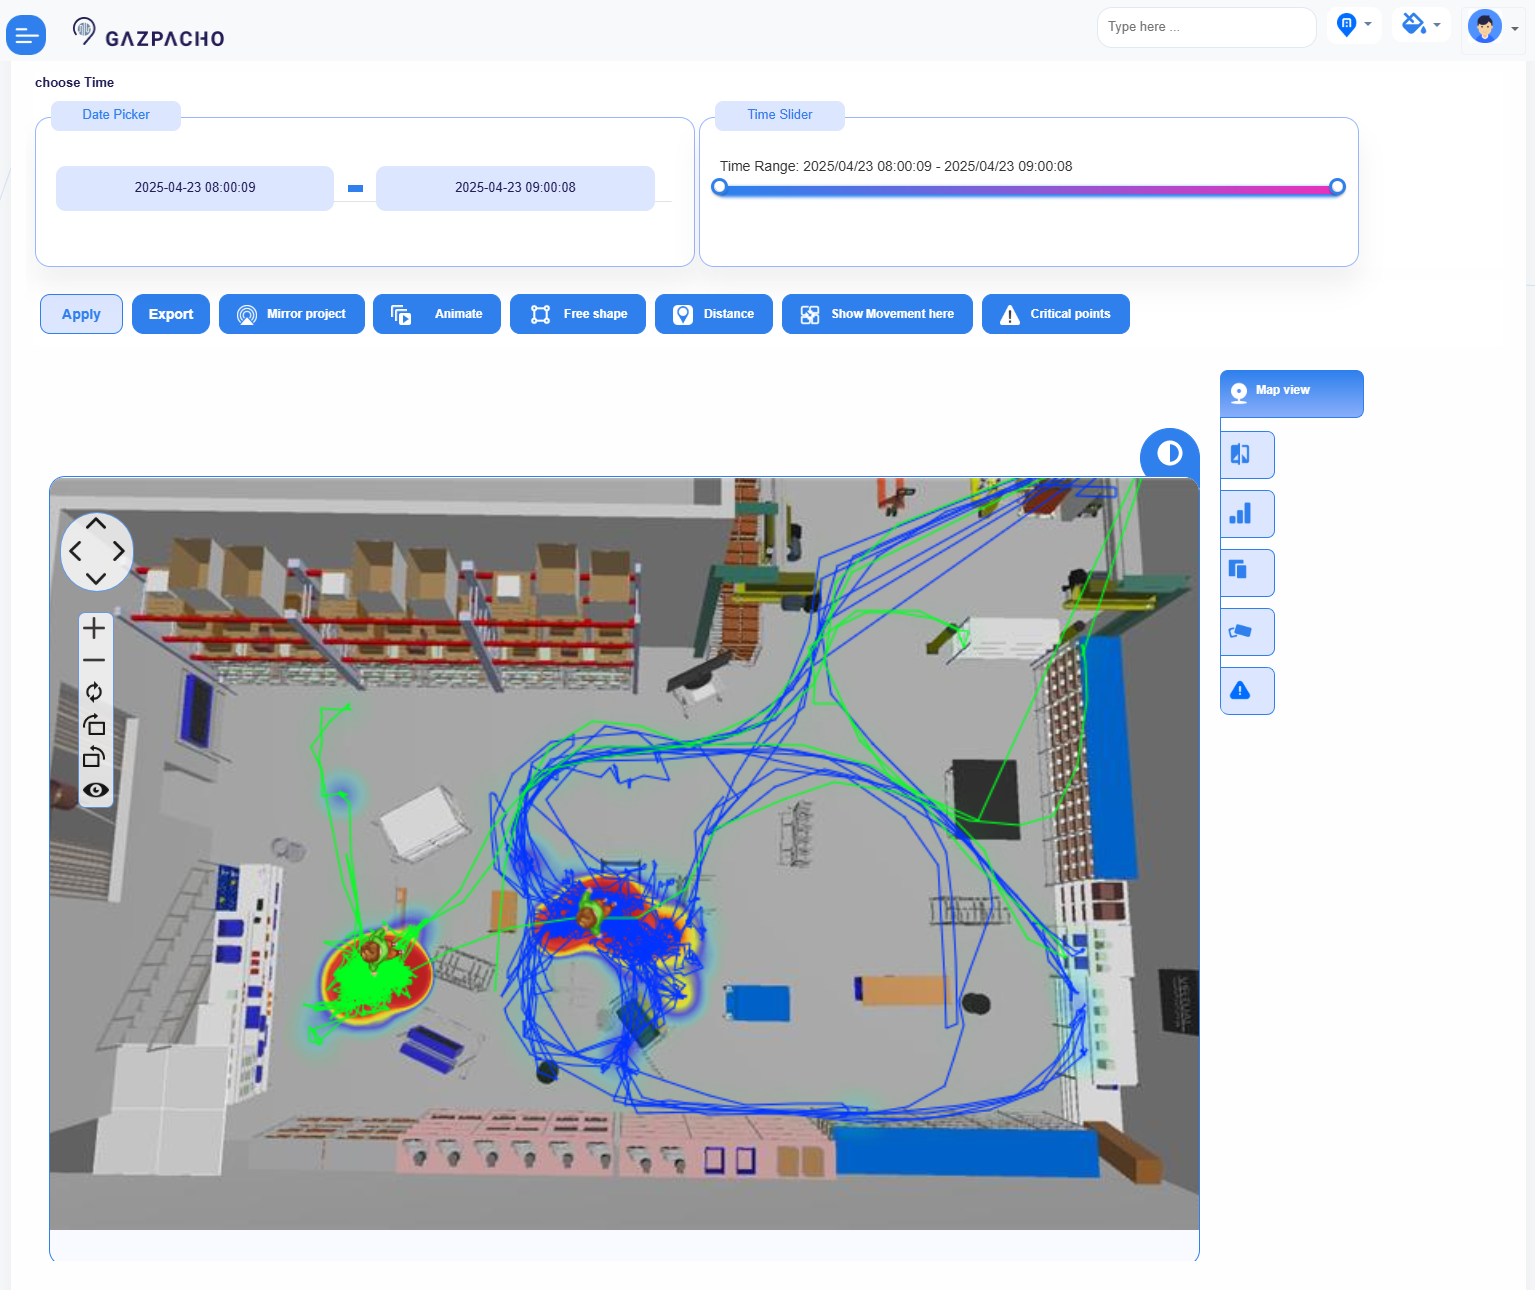Zoom out of the map with minus icon
The image size is (1535, 1290).
pos(94,660)
